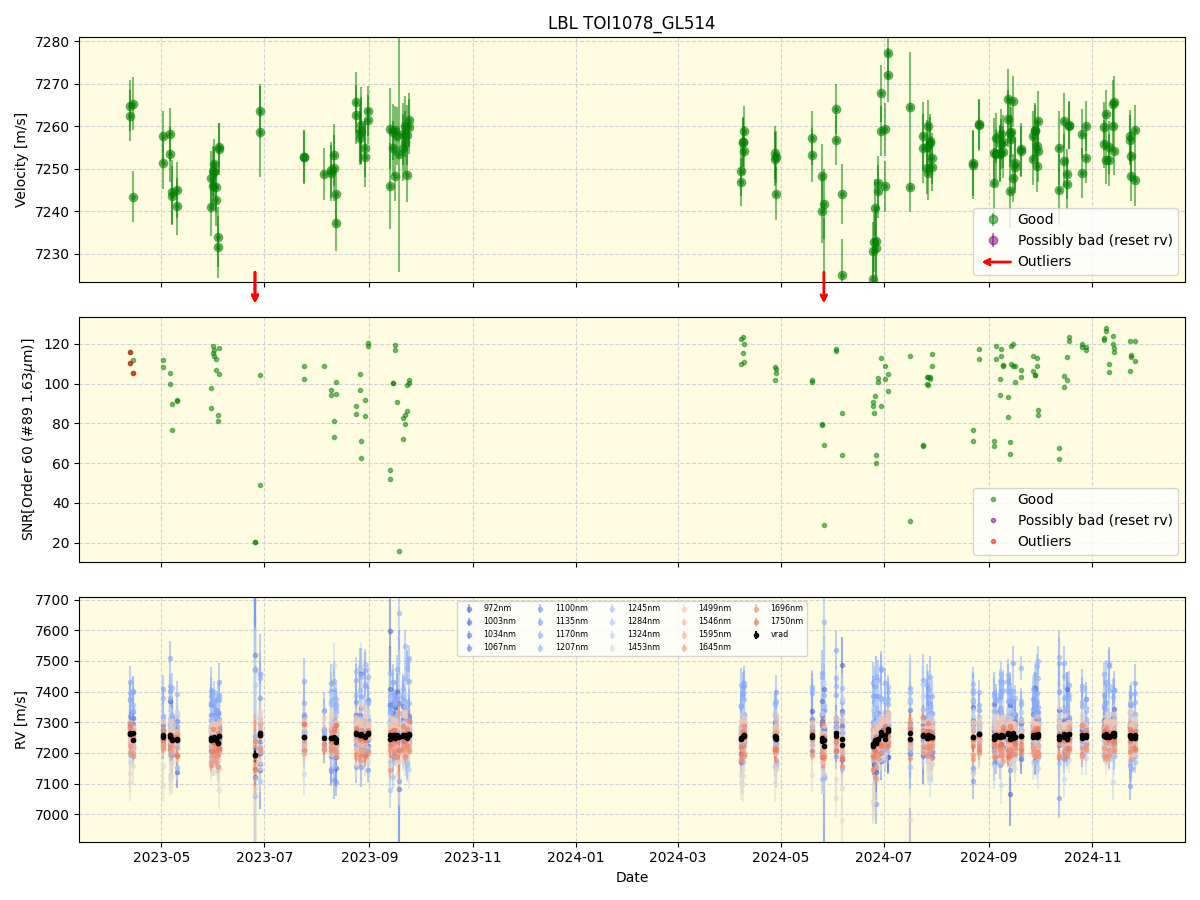Select the Outliers entry in SNR legend
Image resolution: width=1200 pixels, height=900 pixels.
pos(1044,541)
